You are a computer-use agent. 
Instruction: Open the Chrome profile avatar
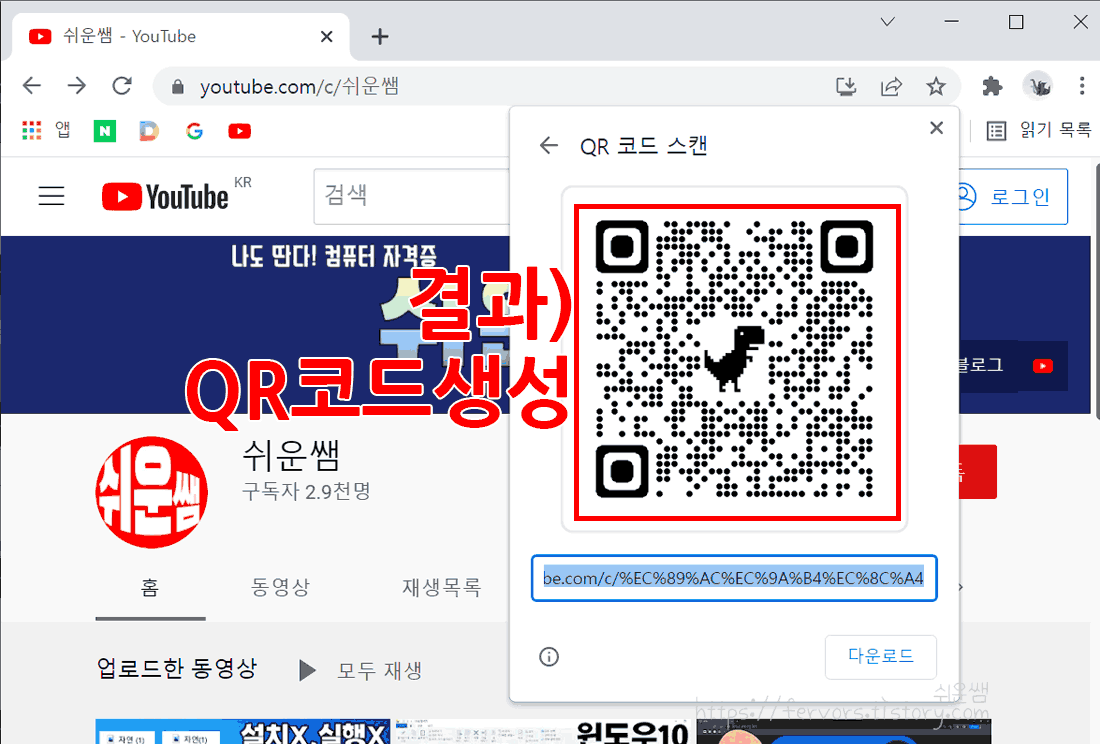pyautogui.click(x=1038, y=87)
